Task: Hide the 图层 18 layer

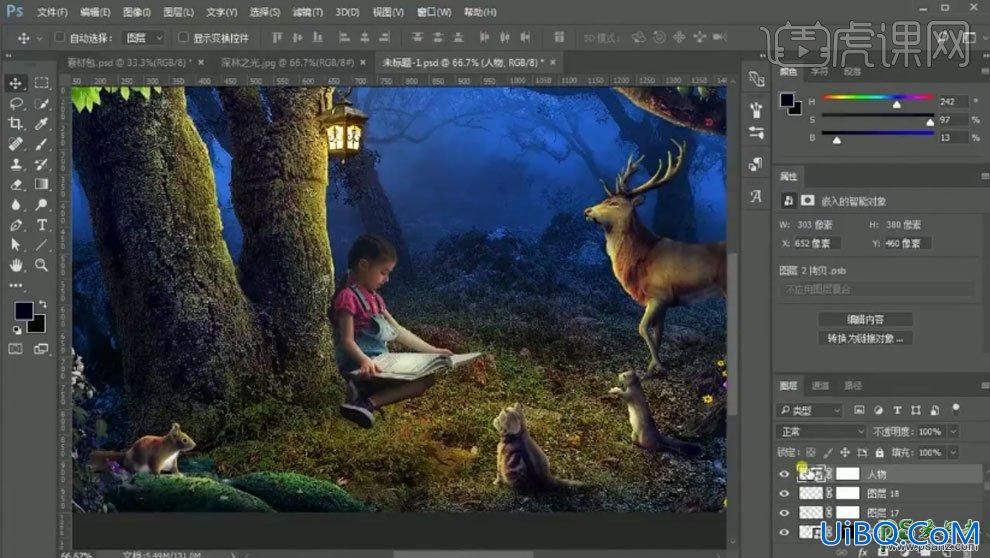Action: (784, 494)
